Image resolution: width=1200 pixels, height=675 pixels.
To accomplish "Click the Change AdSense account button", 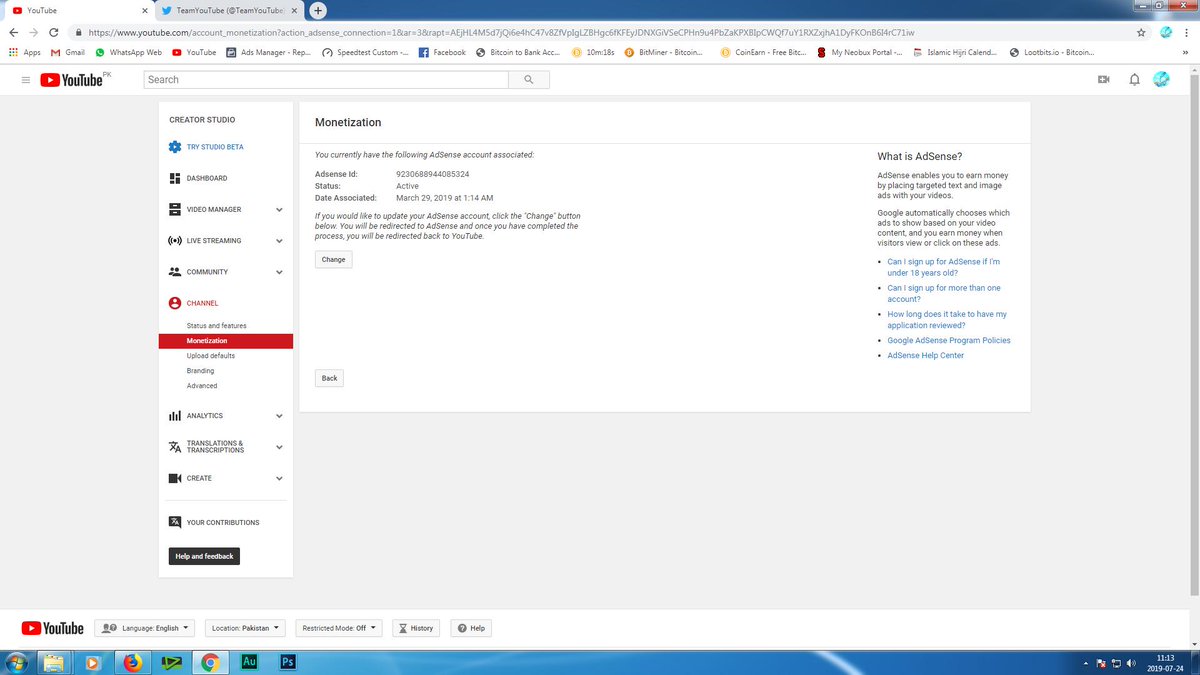I will tap(333, 259).
